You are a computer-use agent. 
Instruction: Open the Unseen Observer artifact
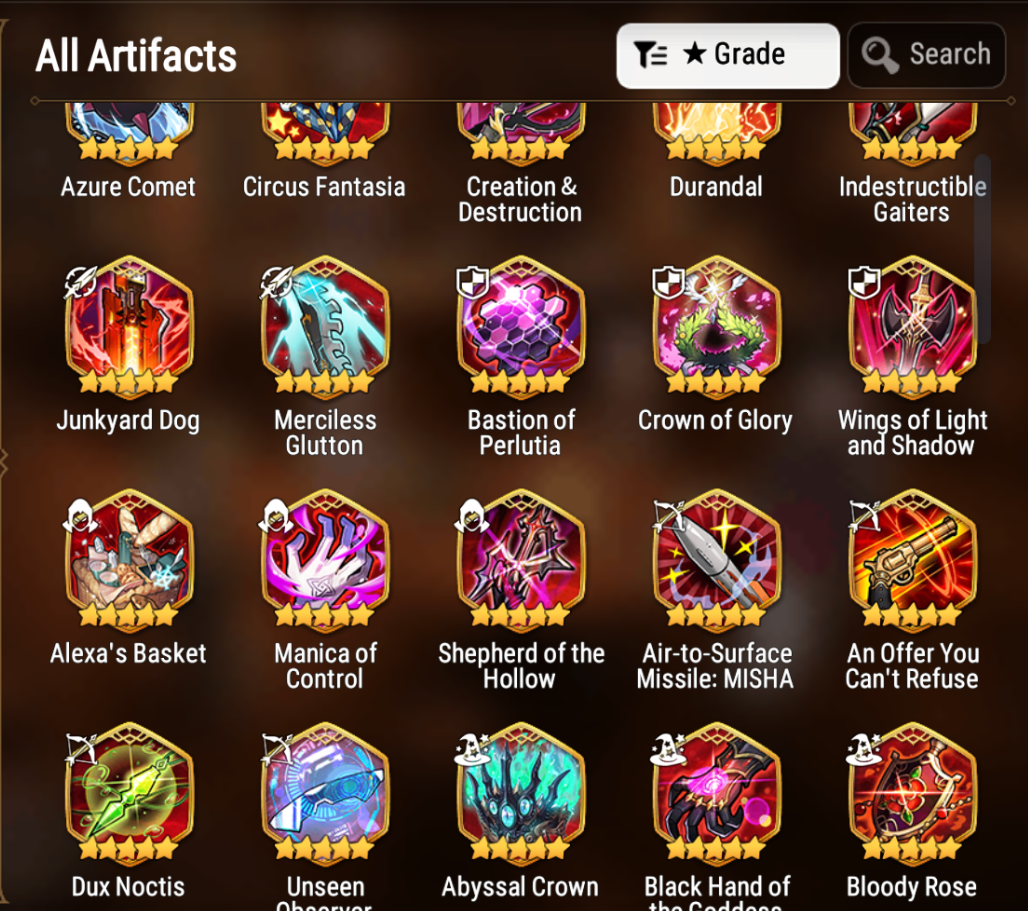tap(325, 793)
